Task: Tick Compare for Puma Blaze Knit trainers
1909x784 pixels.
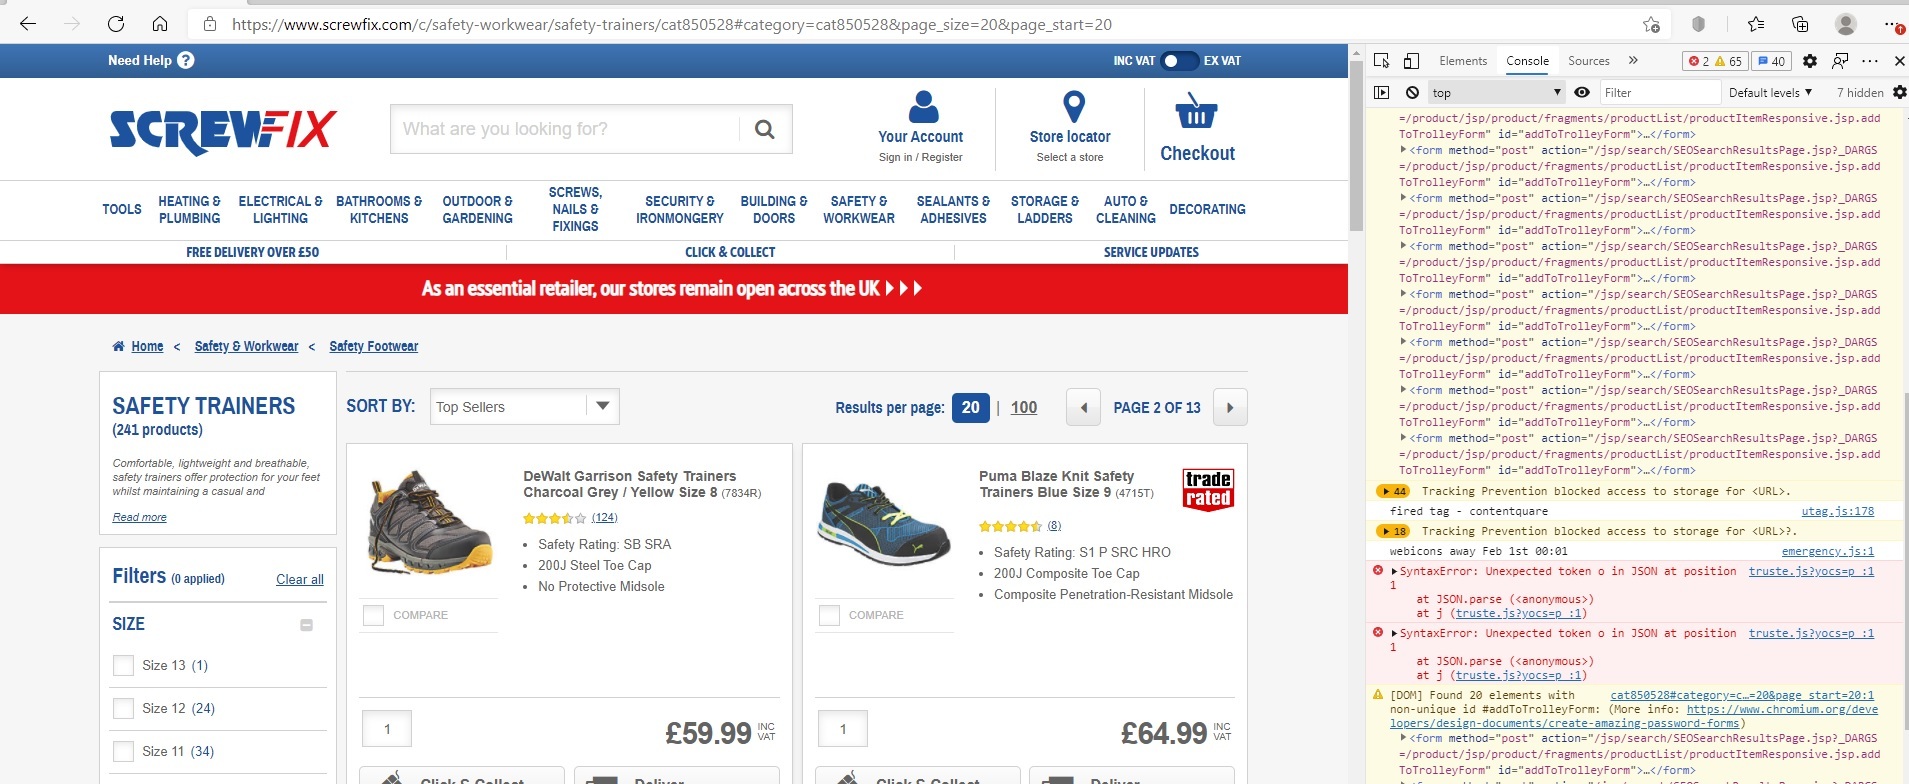Action: pyautogui.click(x=829, y=615)
